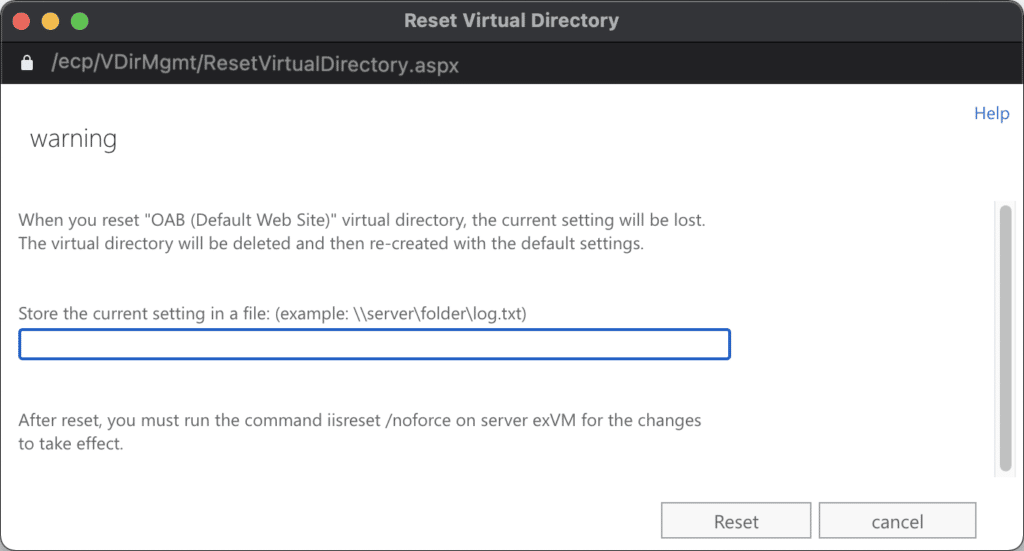Click the exVM server name
Image resolution: width=1024 pixels, height=551 pixels.
point(554,420)
